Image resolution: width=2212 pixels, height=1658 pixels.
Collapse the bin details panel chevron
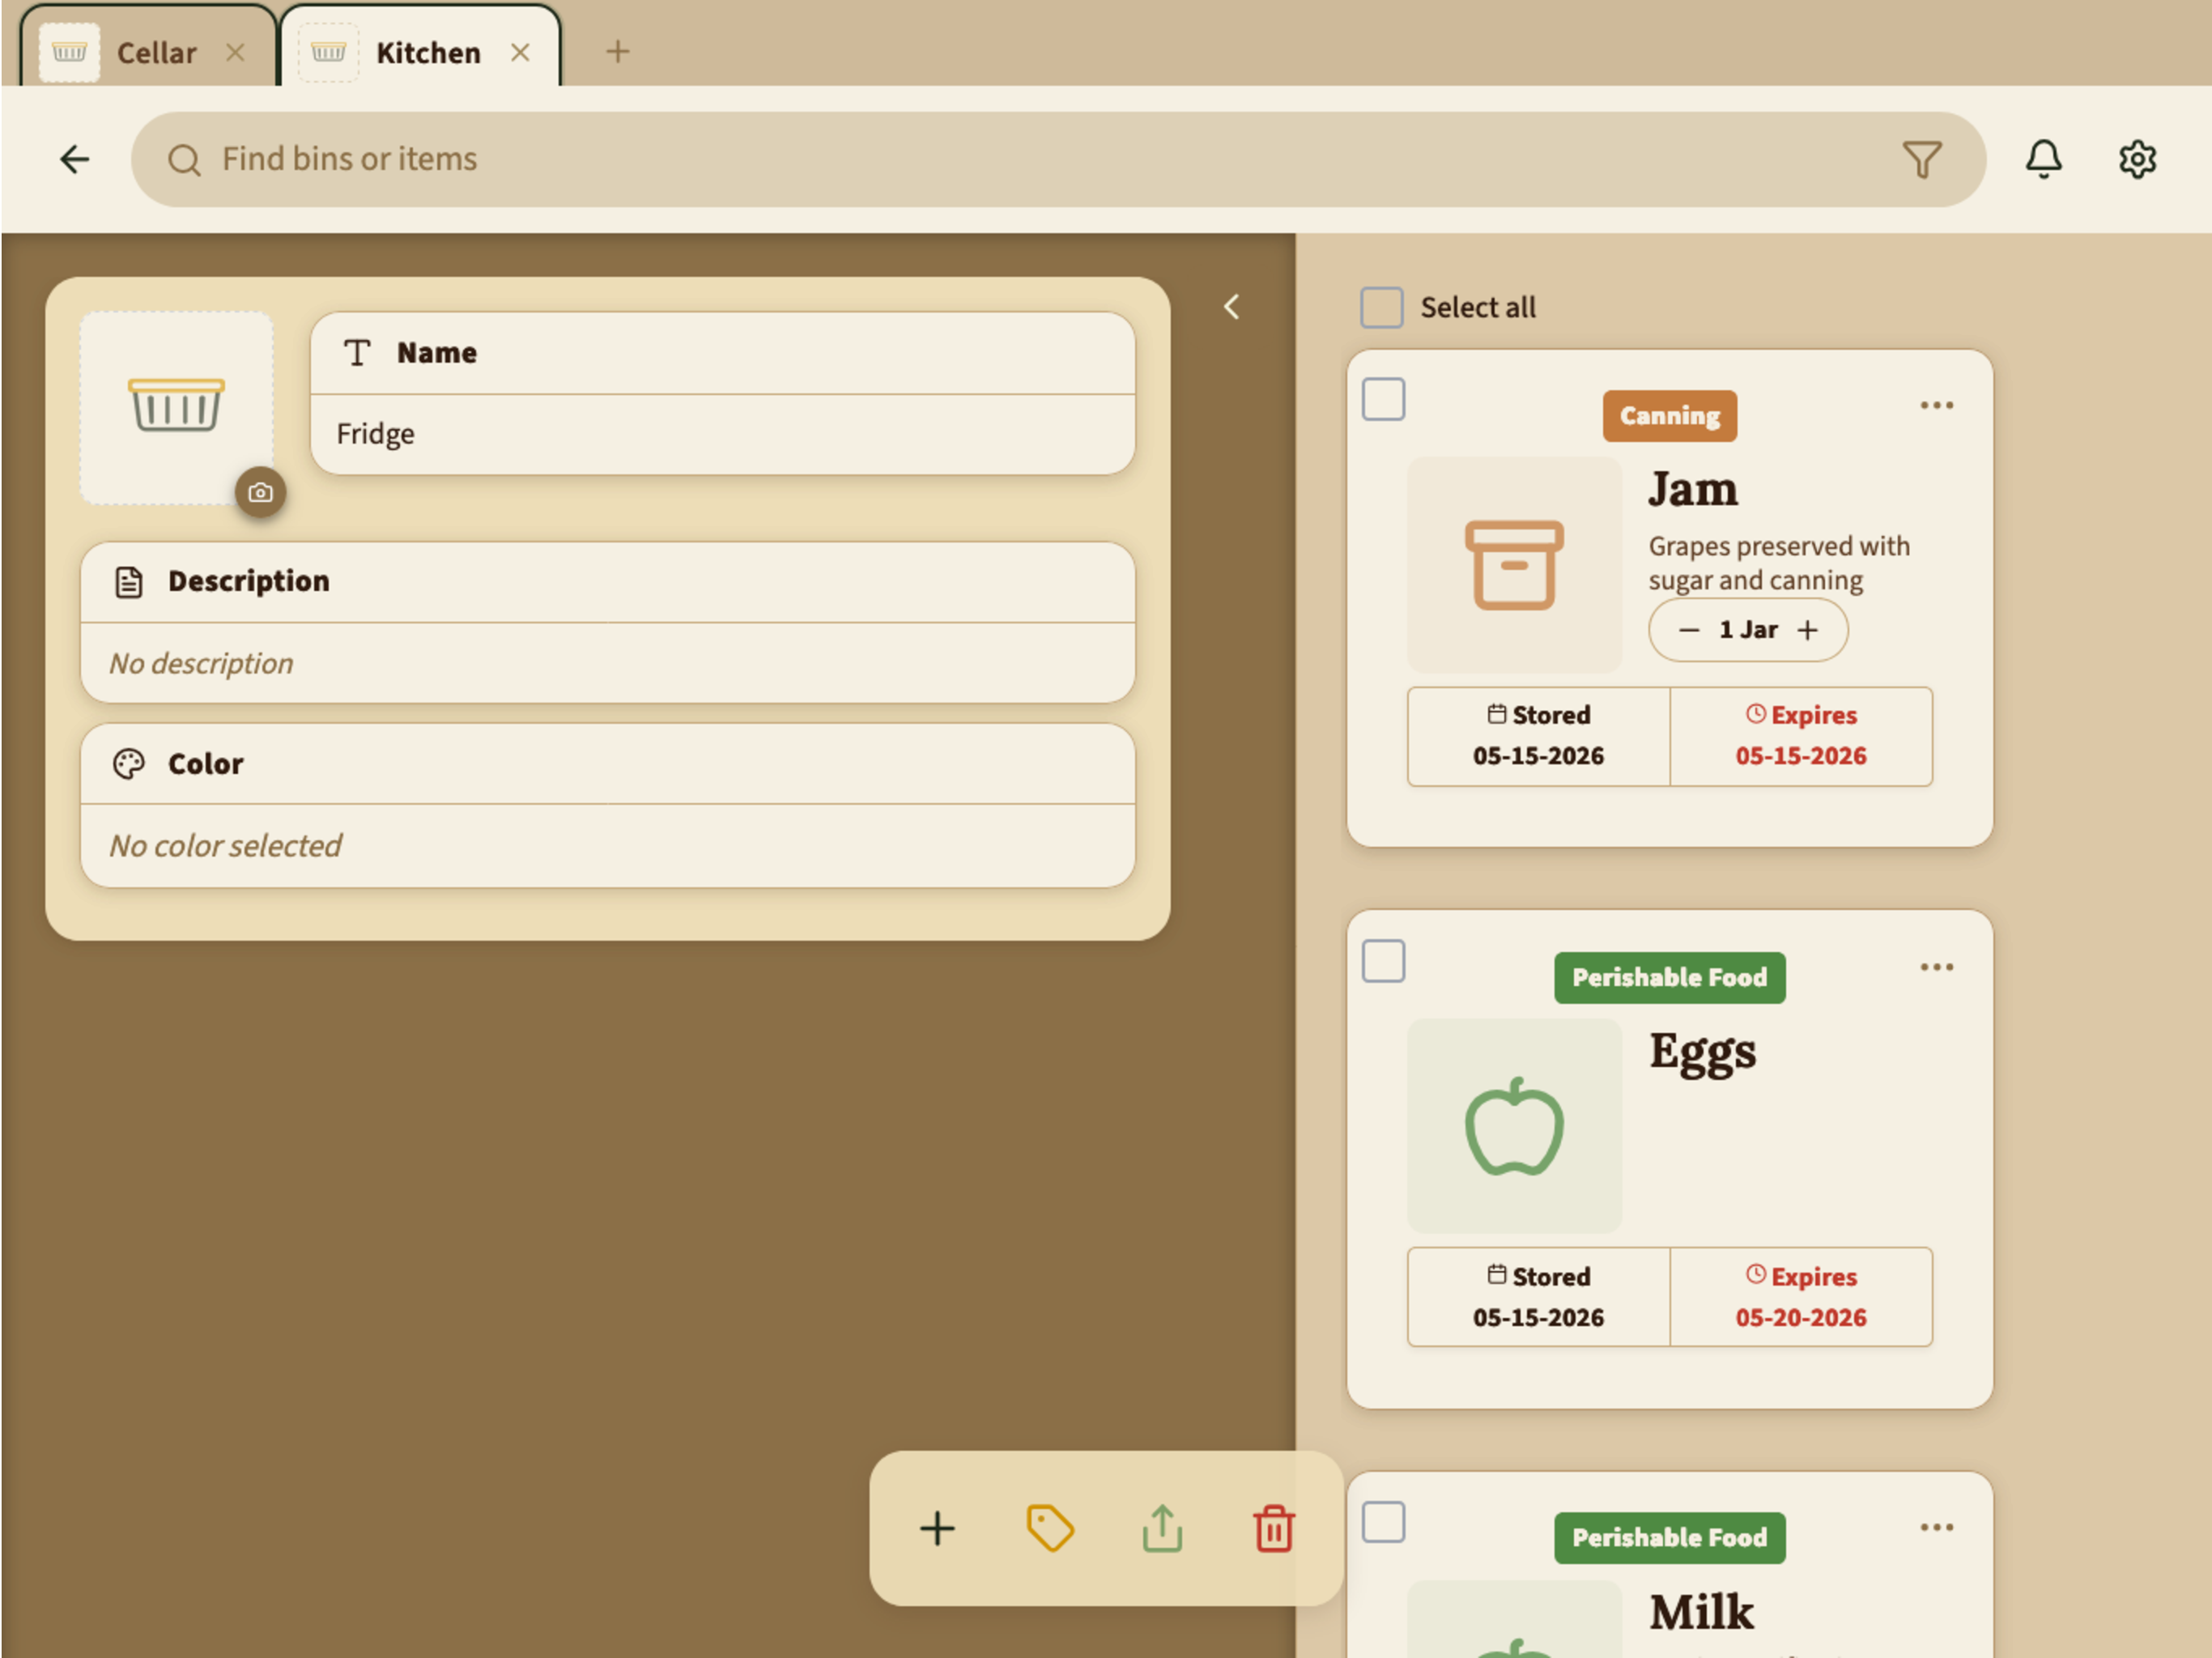pos(1231,307)
